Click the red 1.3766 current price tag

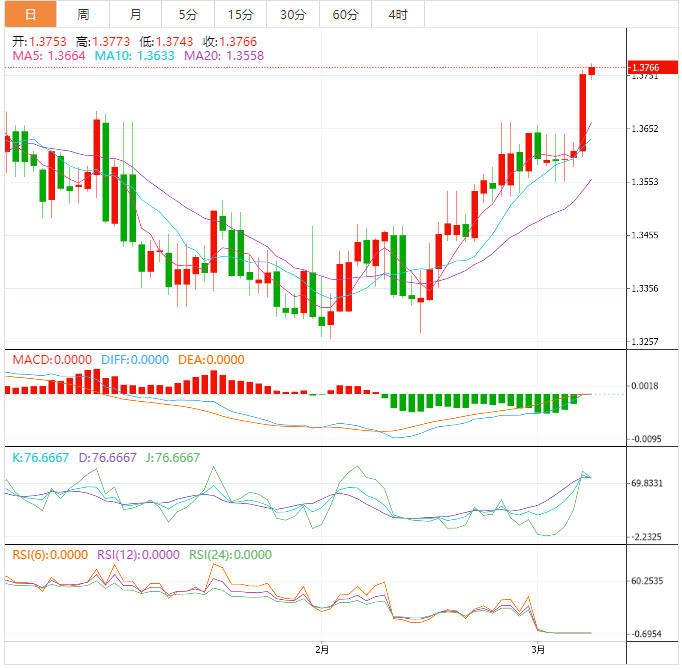646,67
